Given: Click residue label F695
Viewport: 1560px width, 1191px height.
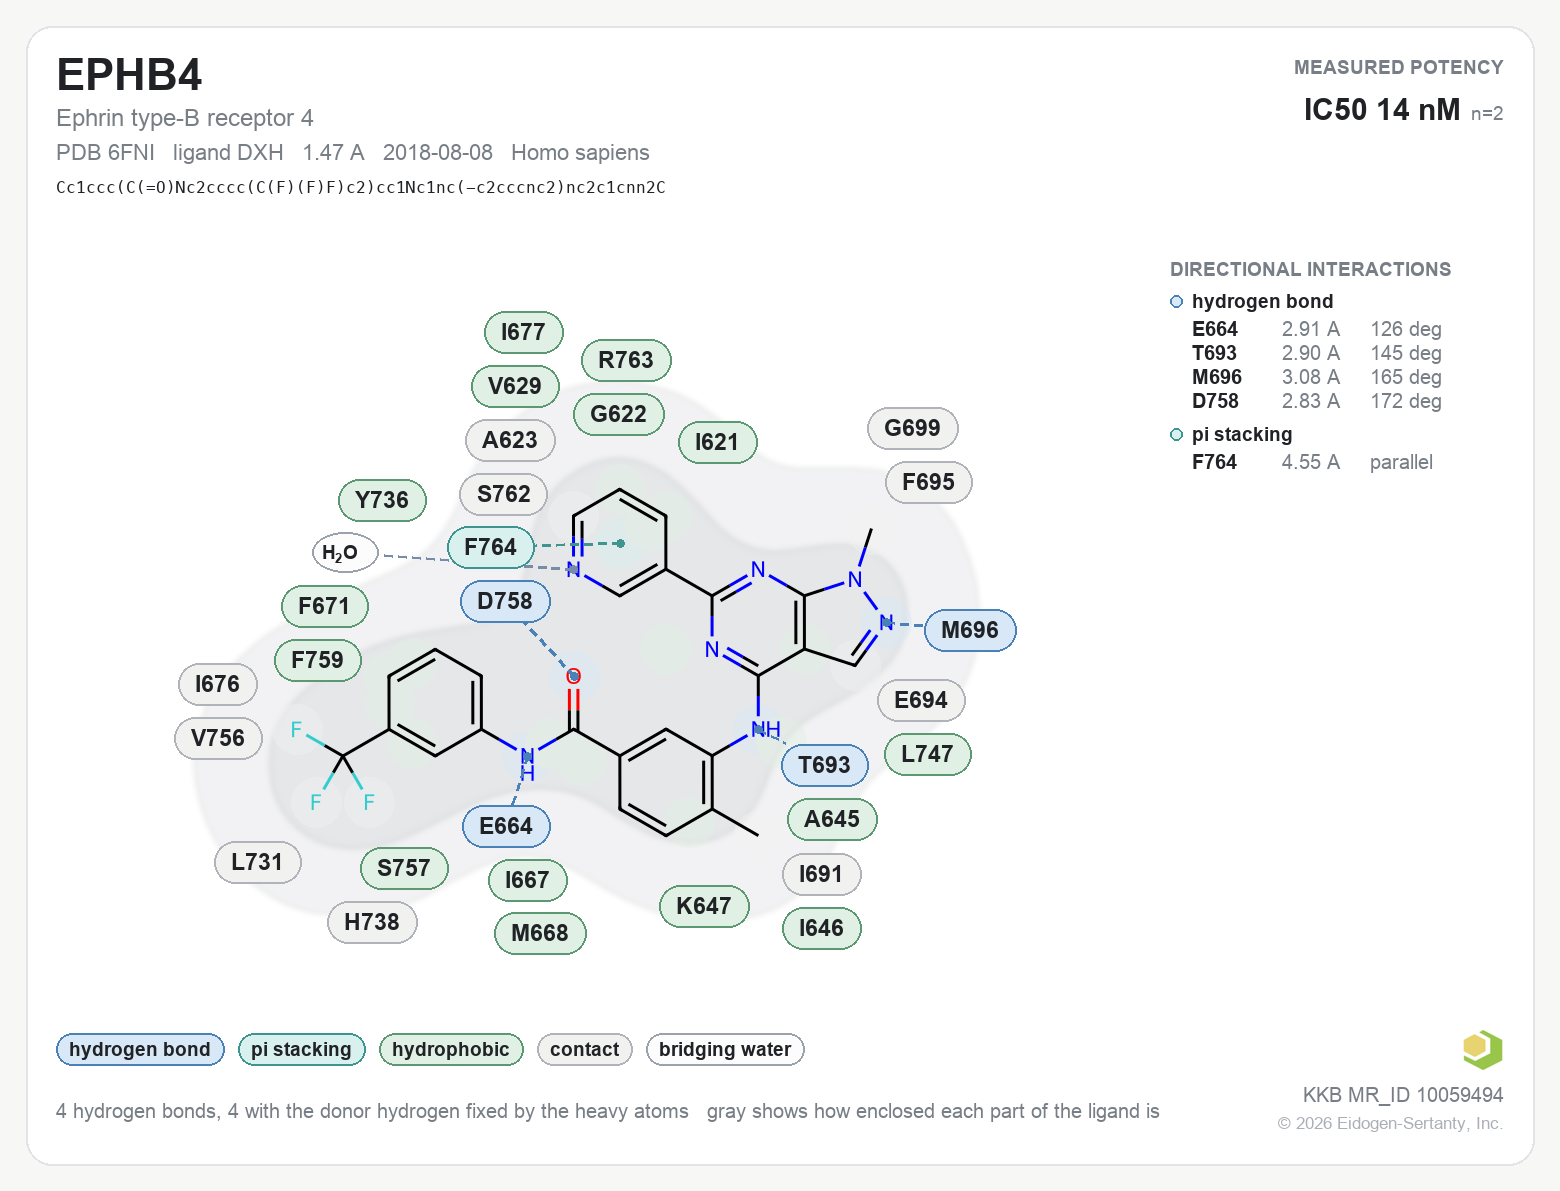Looking at the screenshot, I should coord(929,482).
